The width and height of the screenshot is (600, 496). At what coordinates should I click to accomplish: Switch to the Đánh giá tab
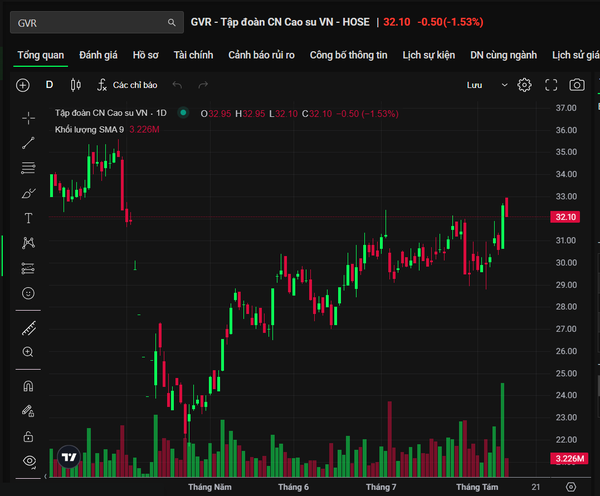tap(98, 55)
